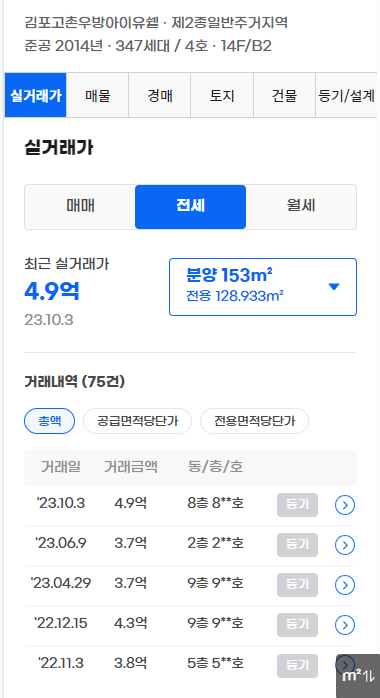Expand the 분양 153m² area dropdown

263,287
